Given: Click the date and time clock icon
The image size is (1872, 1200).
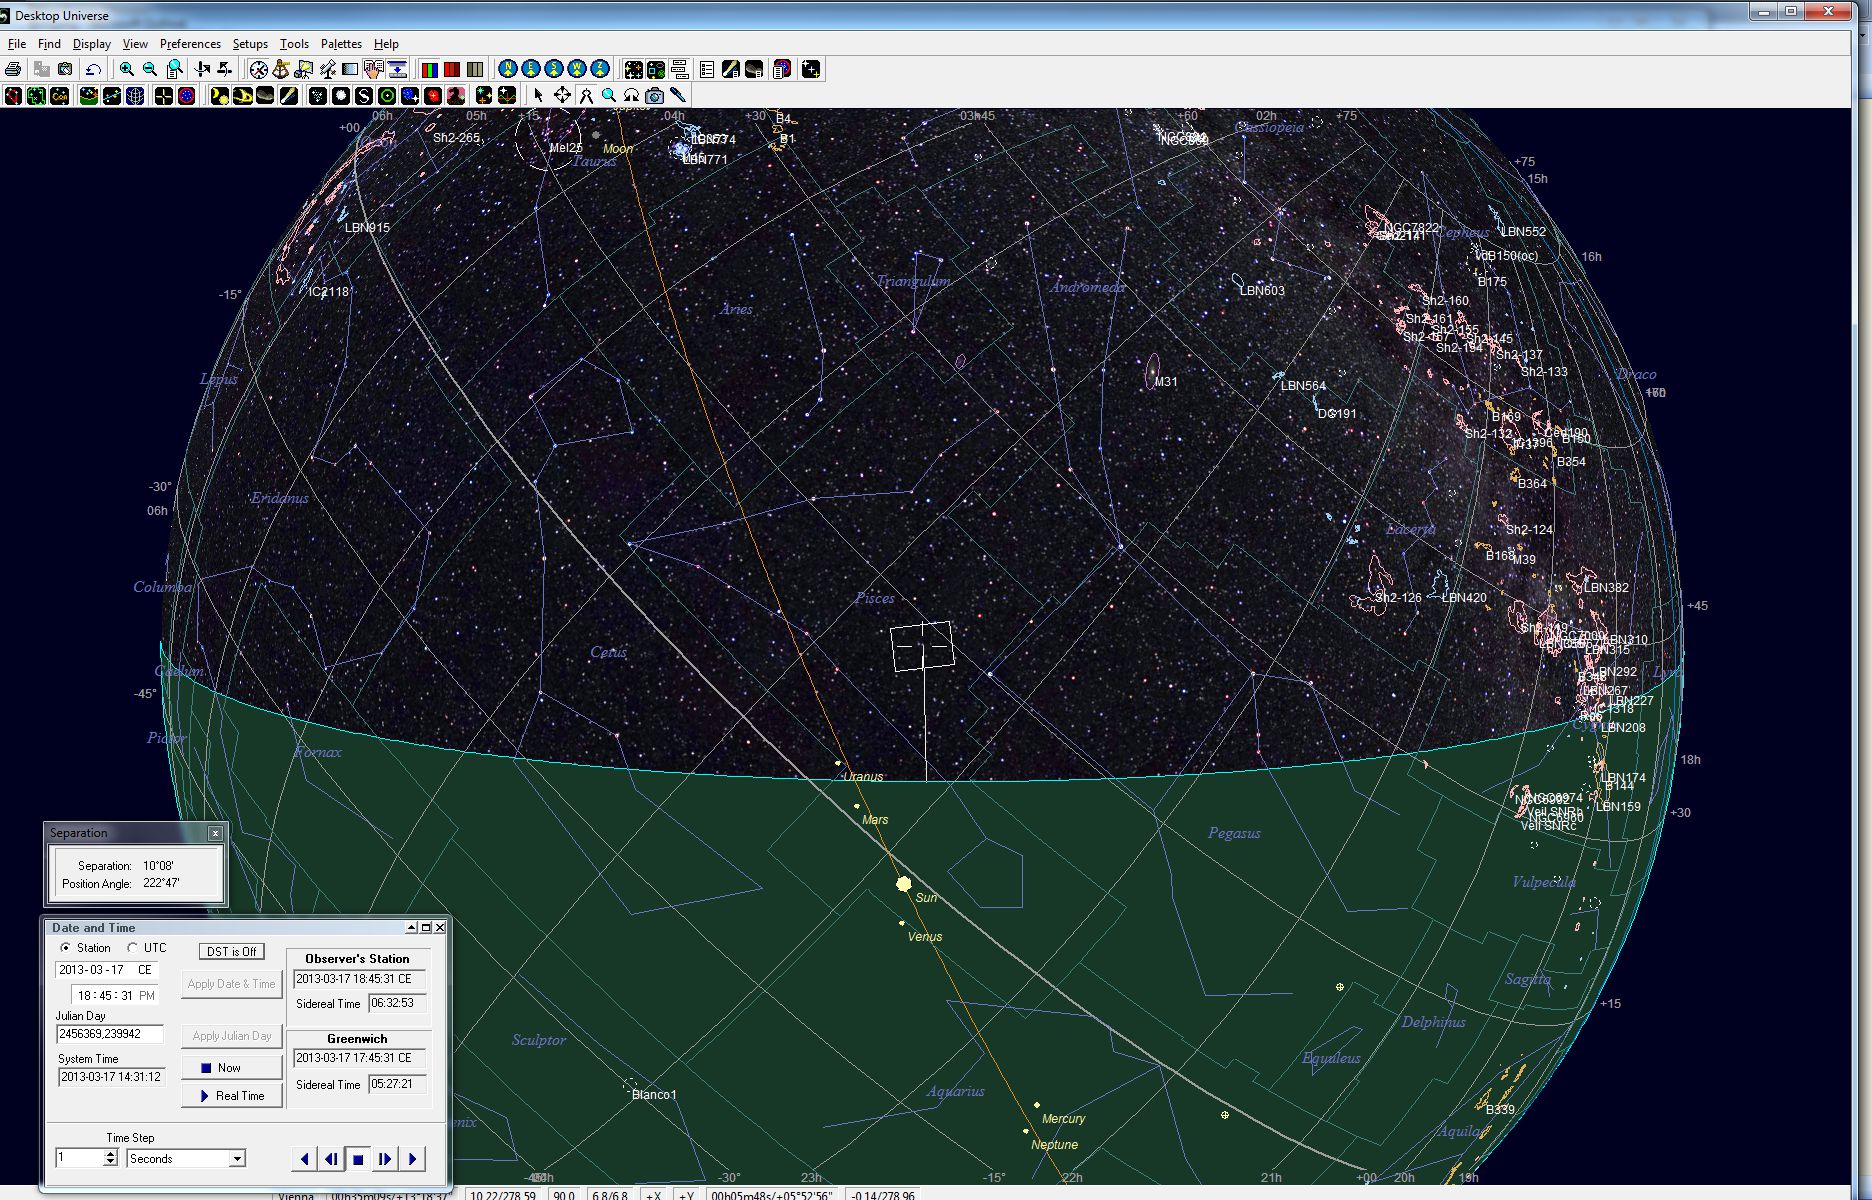Looking at the screenshot, I should coord(259,69).
